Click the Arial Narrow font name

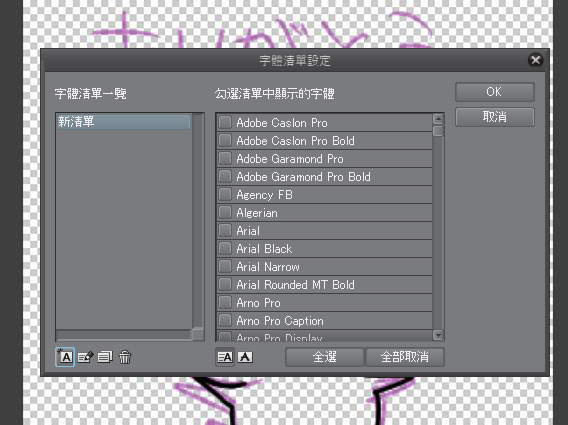pos(268,267)
